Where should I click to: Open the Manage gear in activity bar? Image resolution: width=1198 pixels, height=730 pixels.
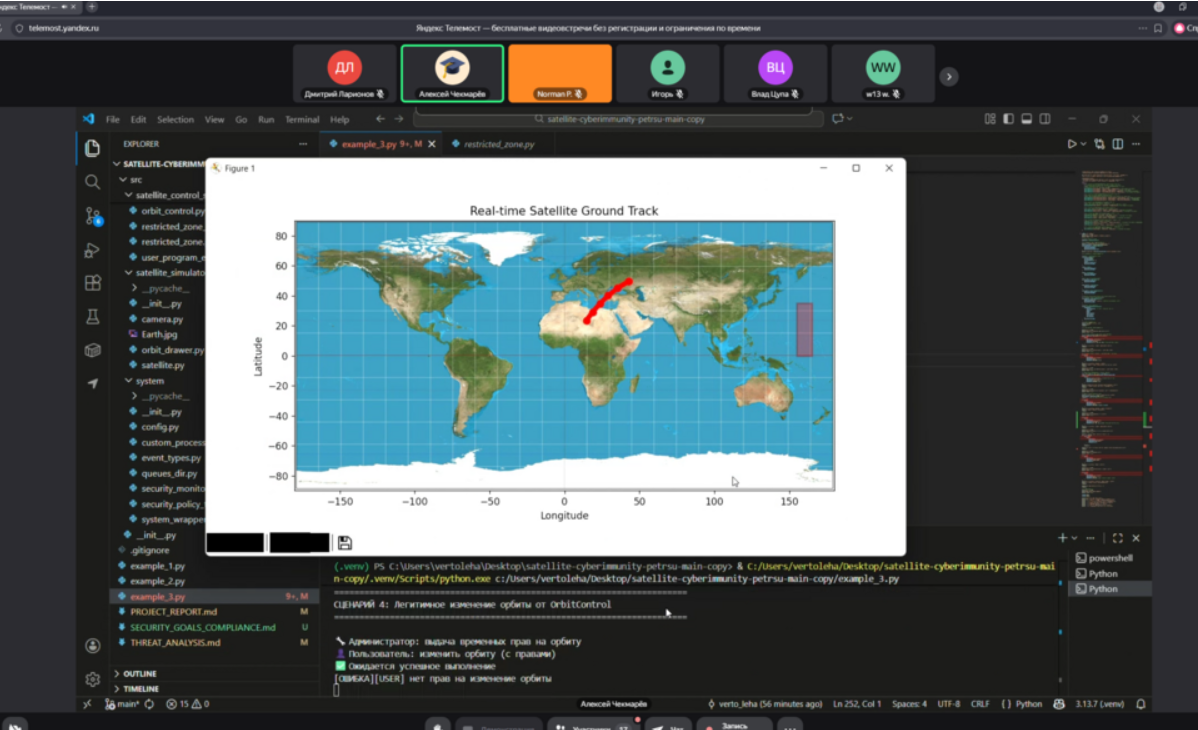pos(92,679)
